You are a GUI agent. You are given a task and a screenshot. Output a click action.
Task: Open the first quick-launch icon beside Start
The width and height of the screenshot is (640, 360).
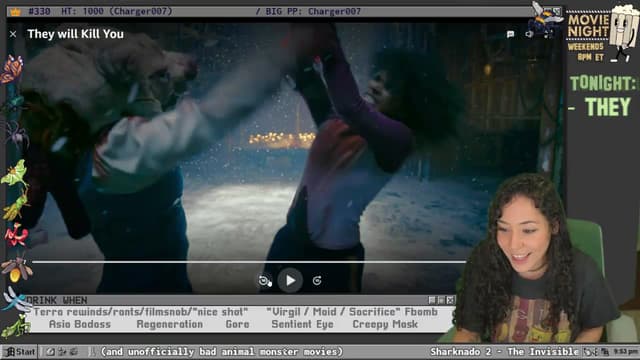click(50, 351)
